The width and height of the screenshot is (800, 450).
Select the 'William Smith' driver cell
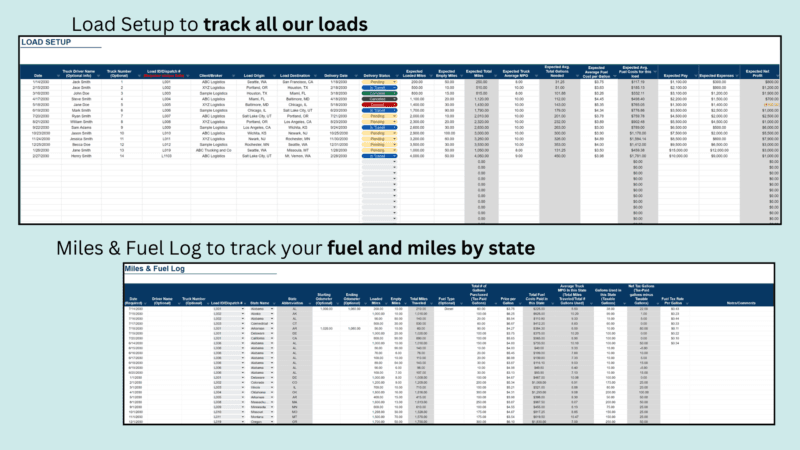click(81, 122)
